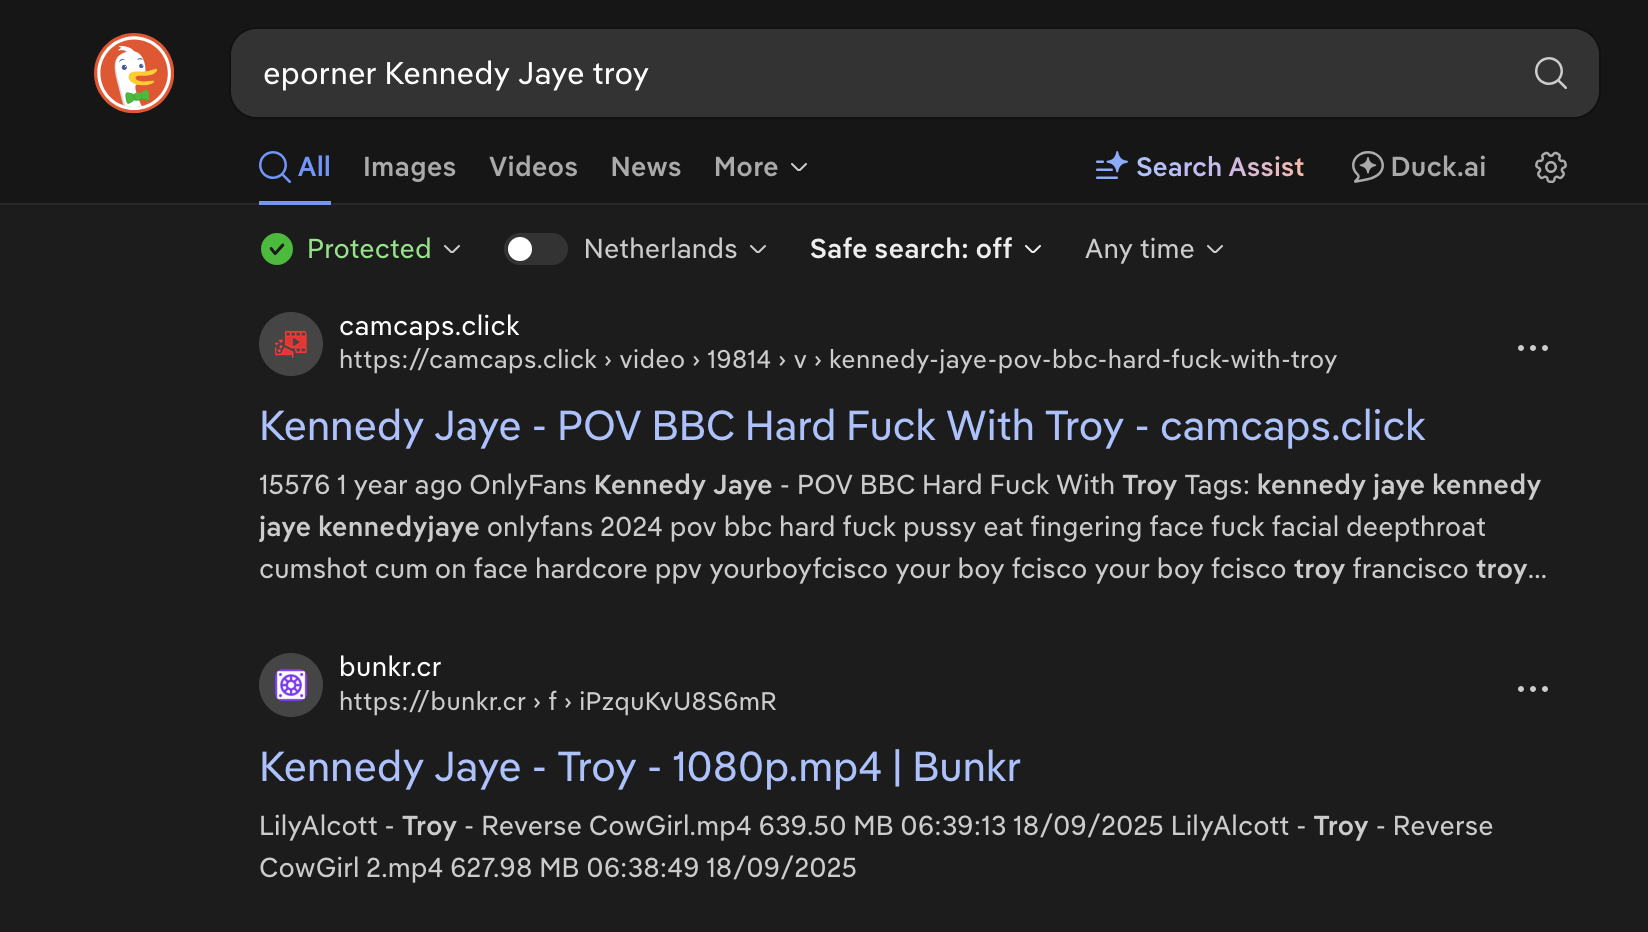Open the Bunkr 1080p.mp4 result title link
This screenshot has width=1648, height=932.
click(x=640, y=767)
